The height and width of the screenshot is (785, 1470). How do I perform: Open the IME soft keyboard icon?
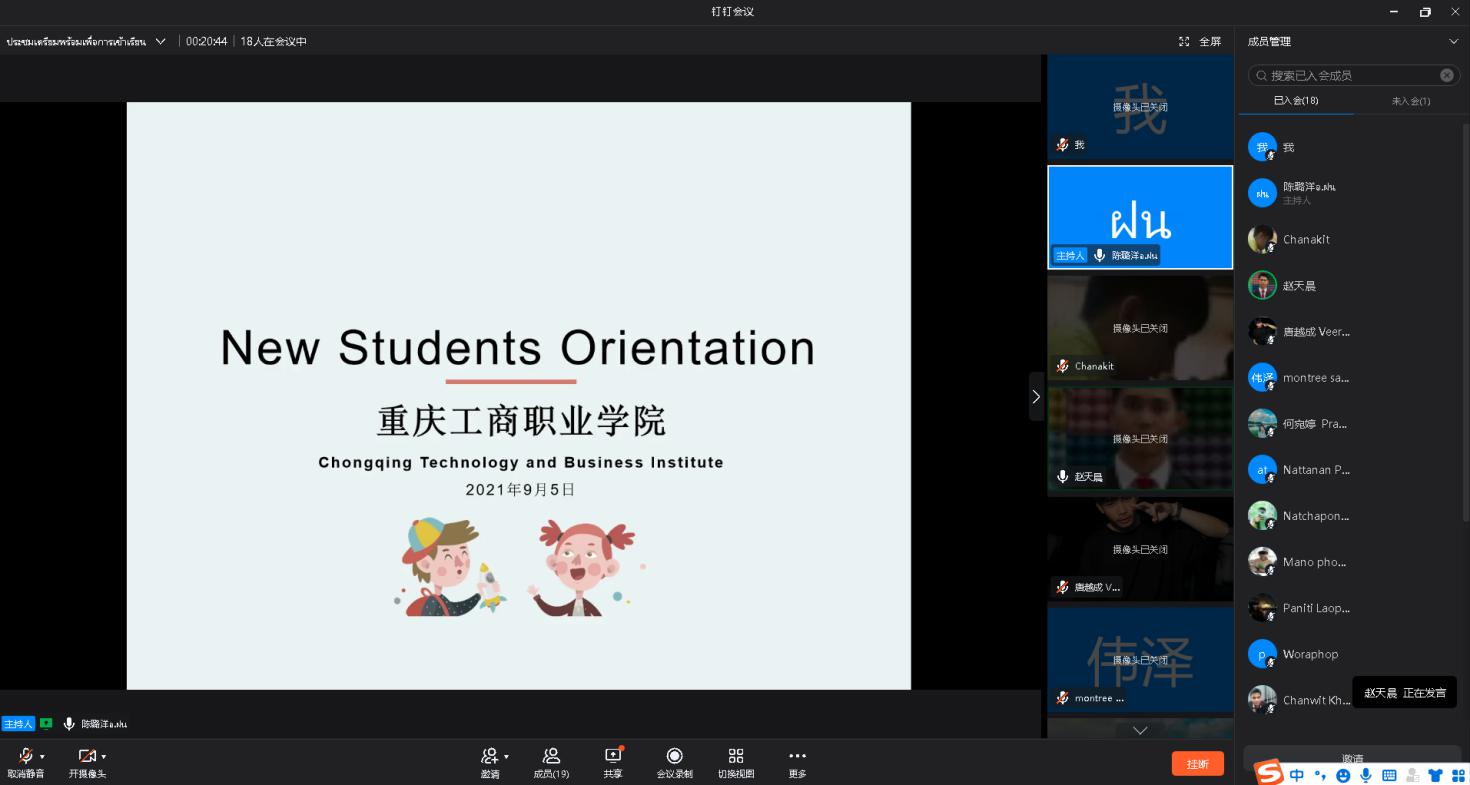tap(1389, 775)
